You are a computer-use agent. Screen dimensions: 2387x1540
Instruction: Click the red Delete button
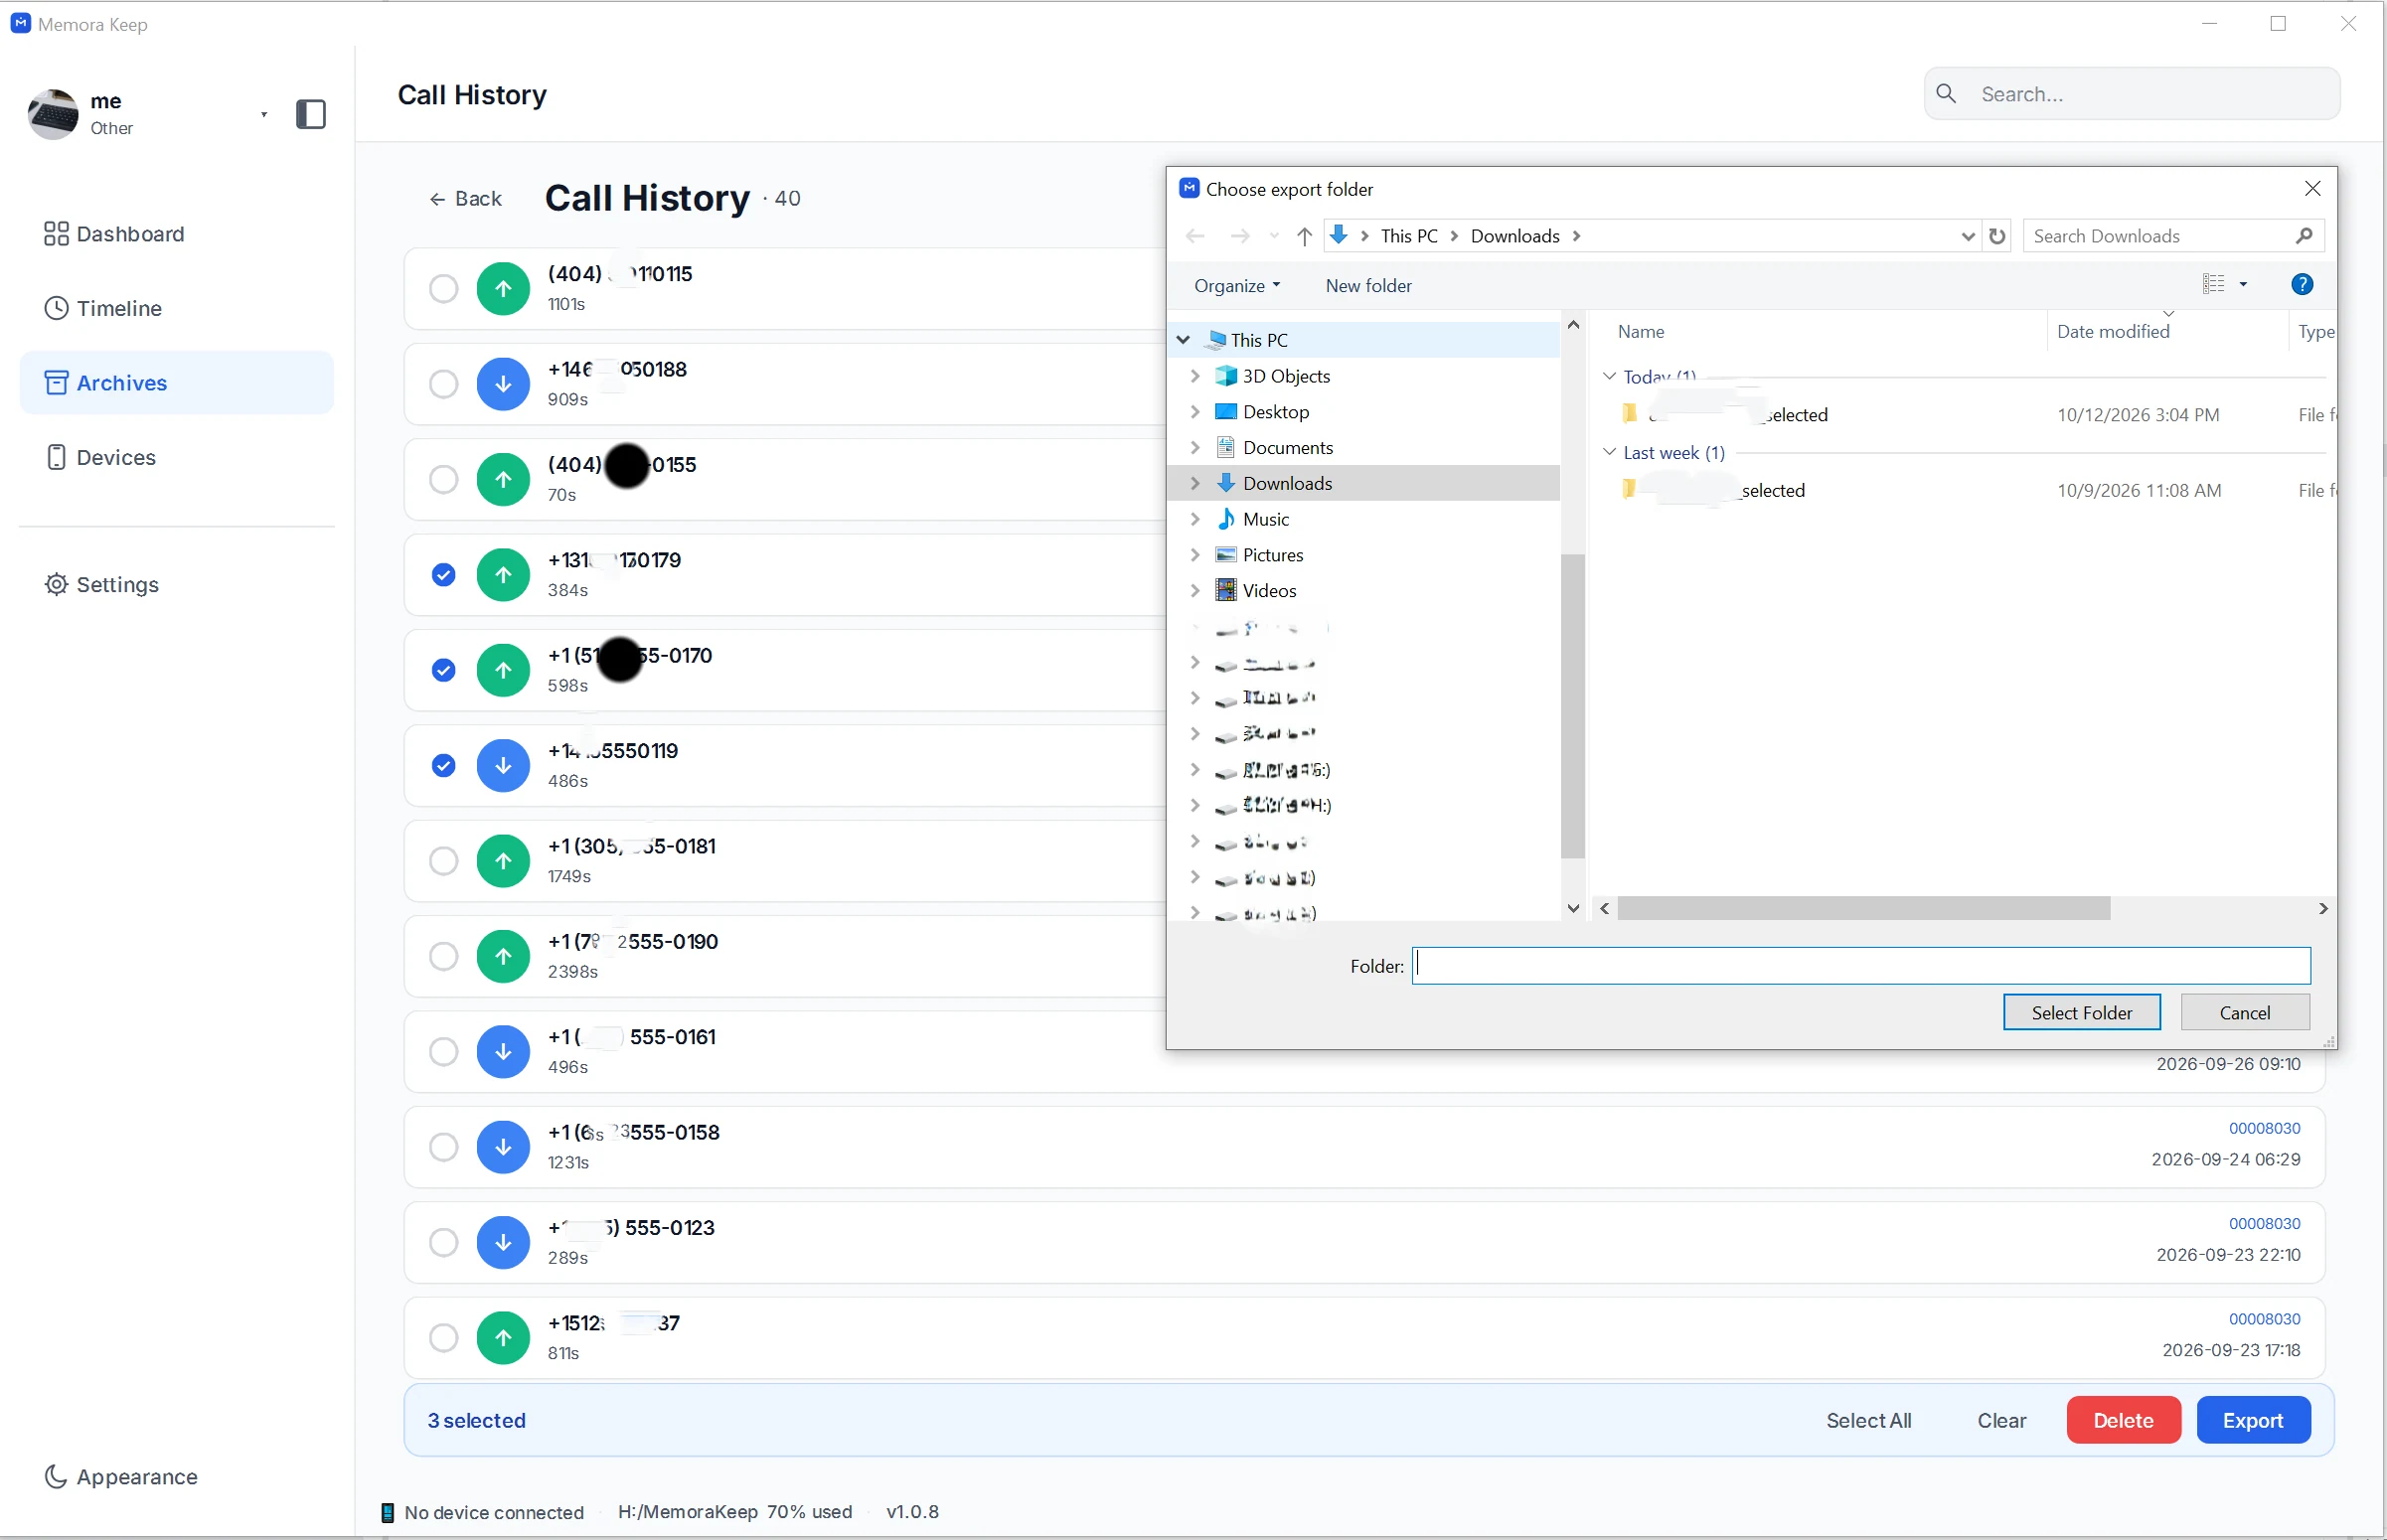point(2123,1421)
